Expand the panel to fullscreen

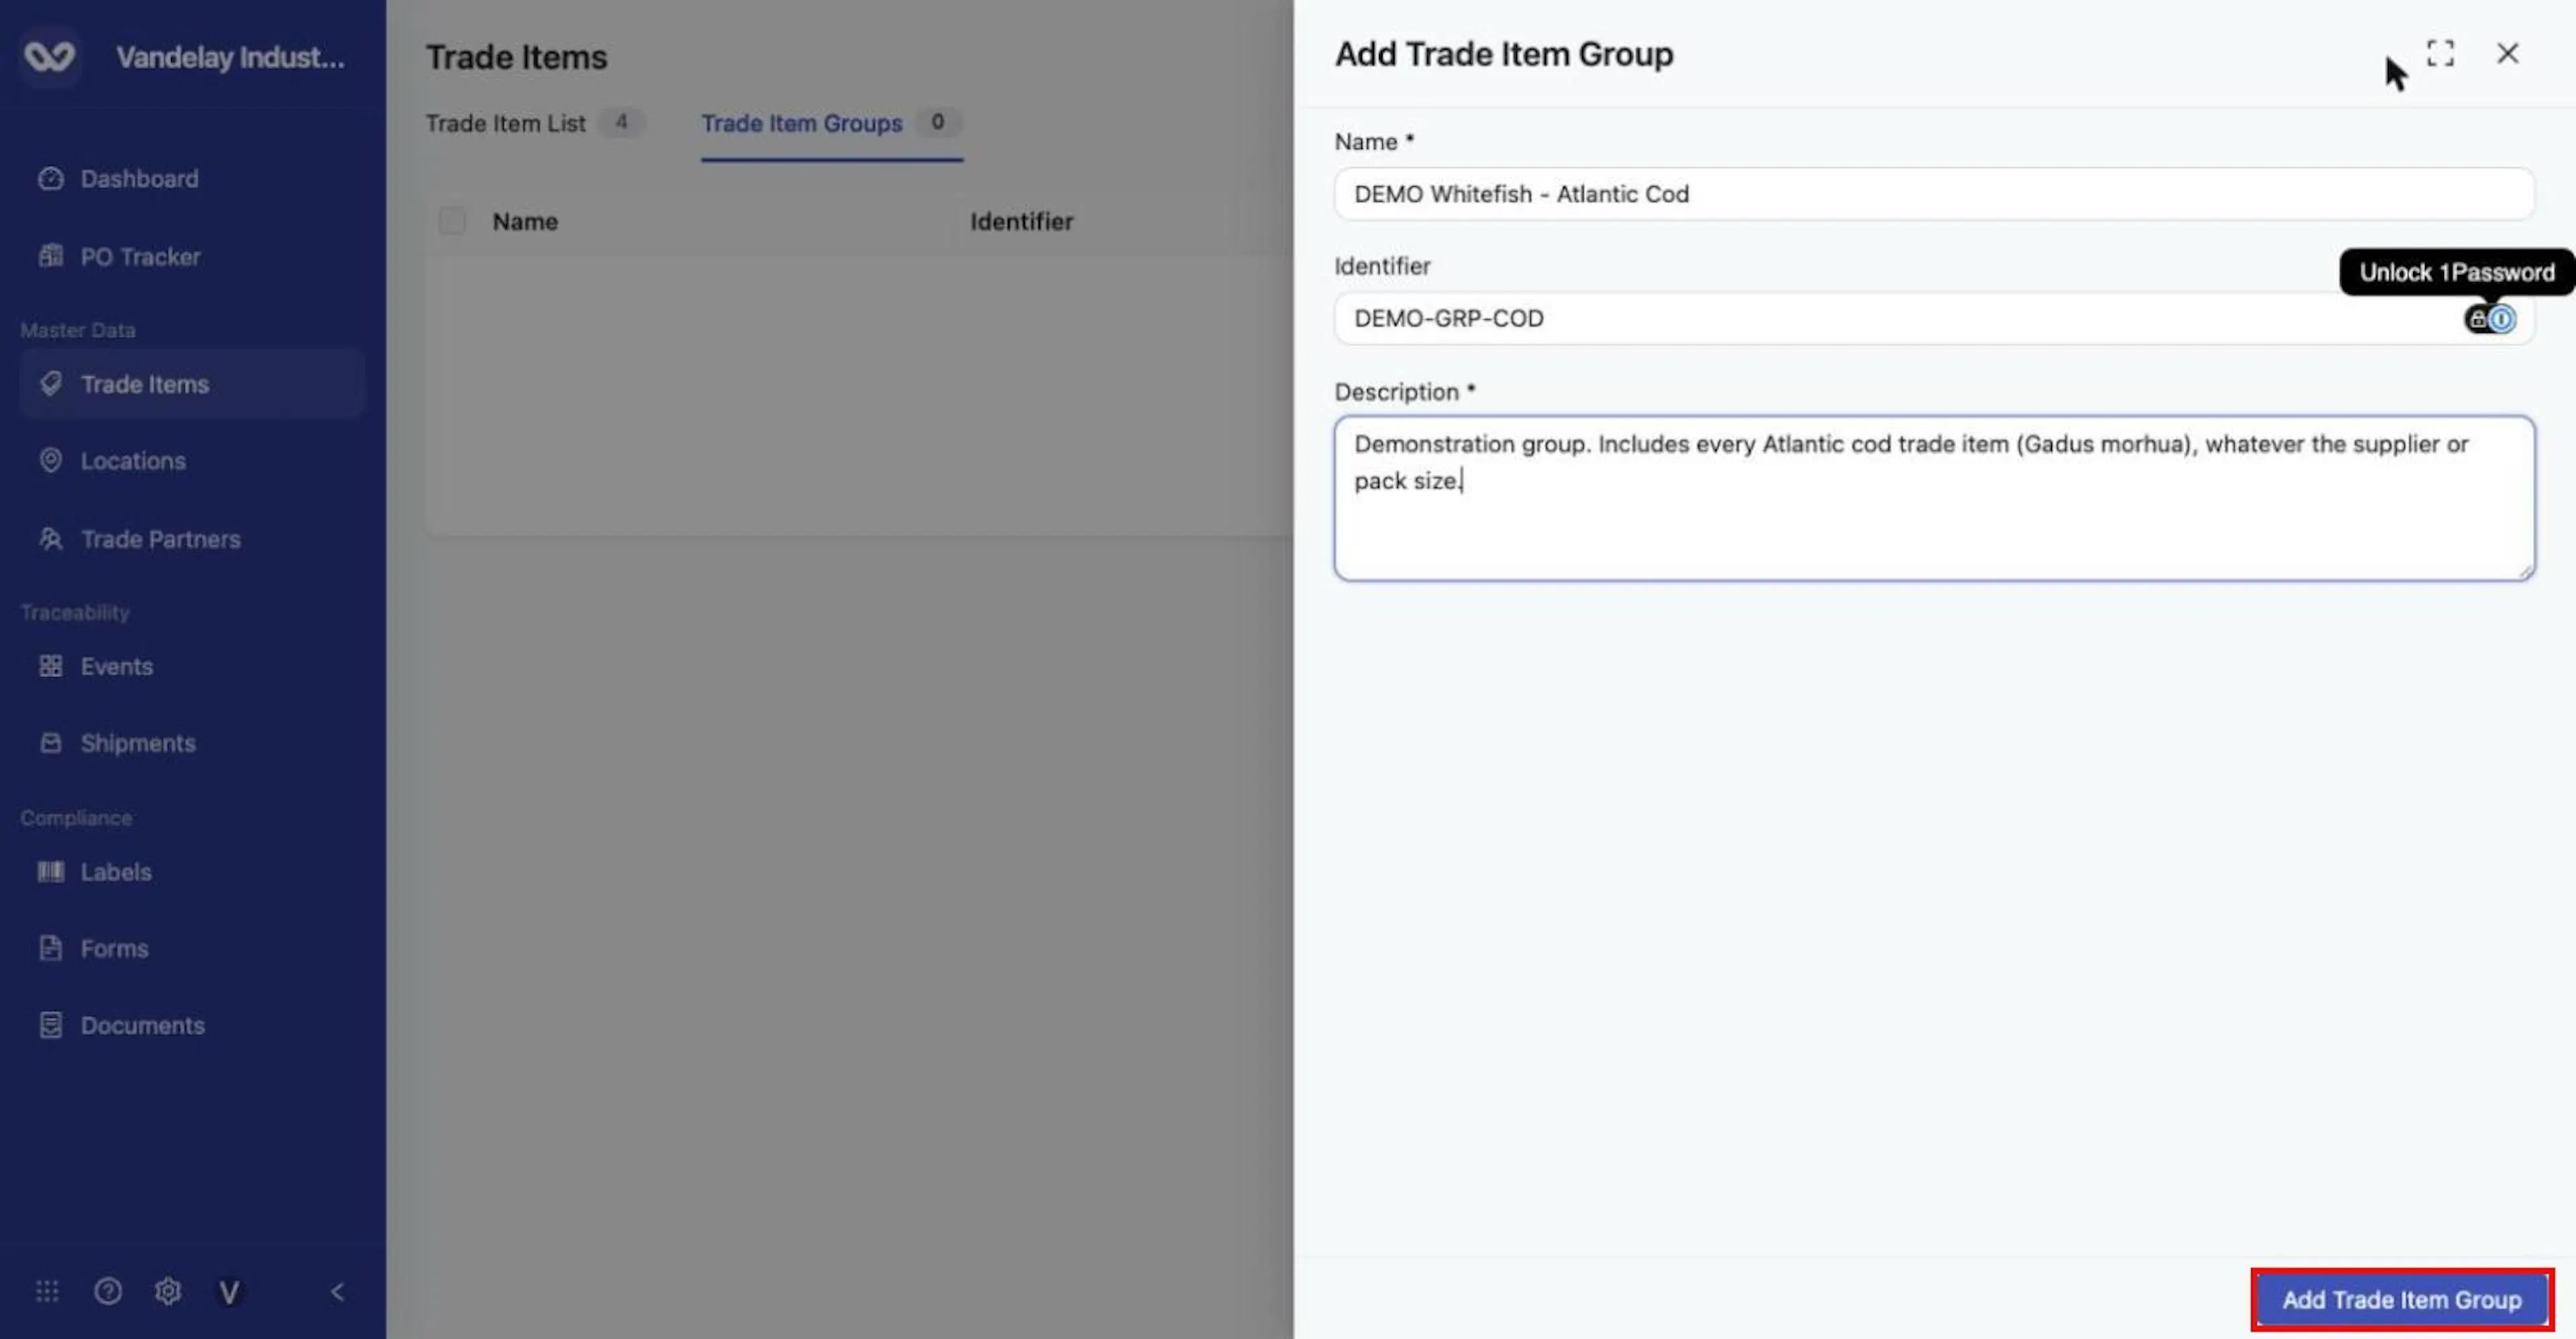click(x=2440, y=53)
